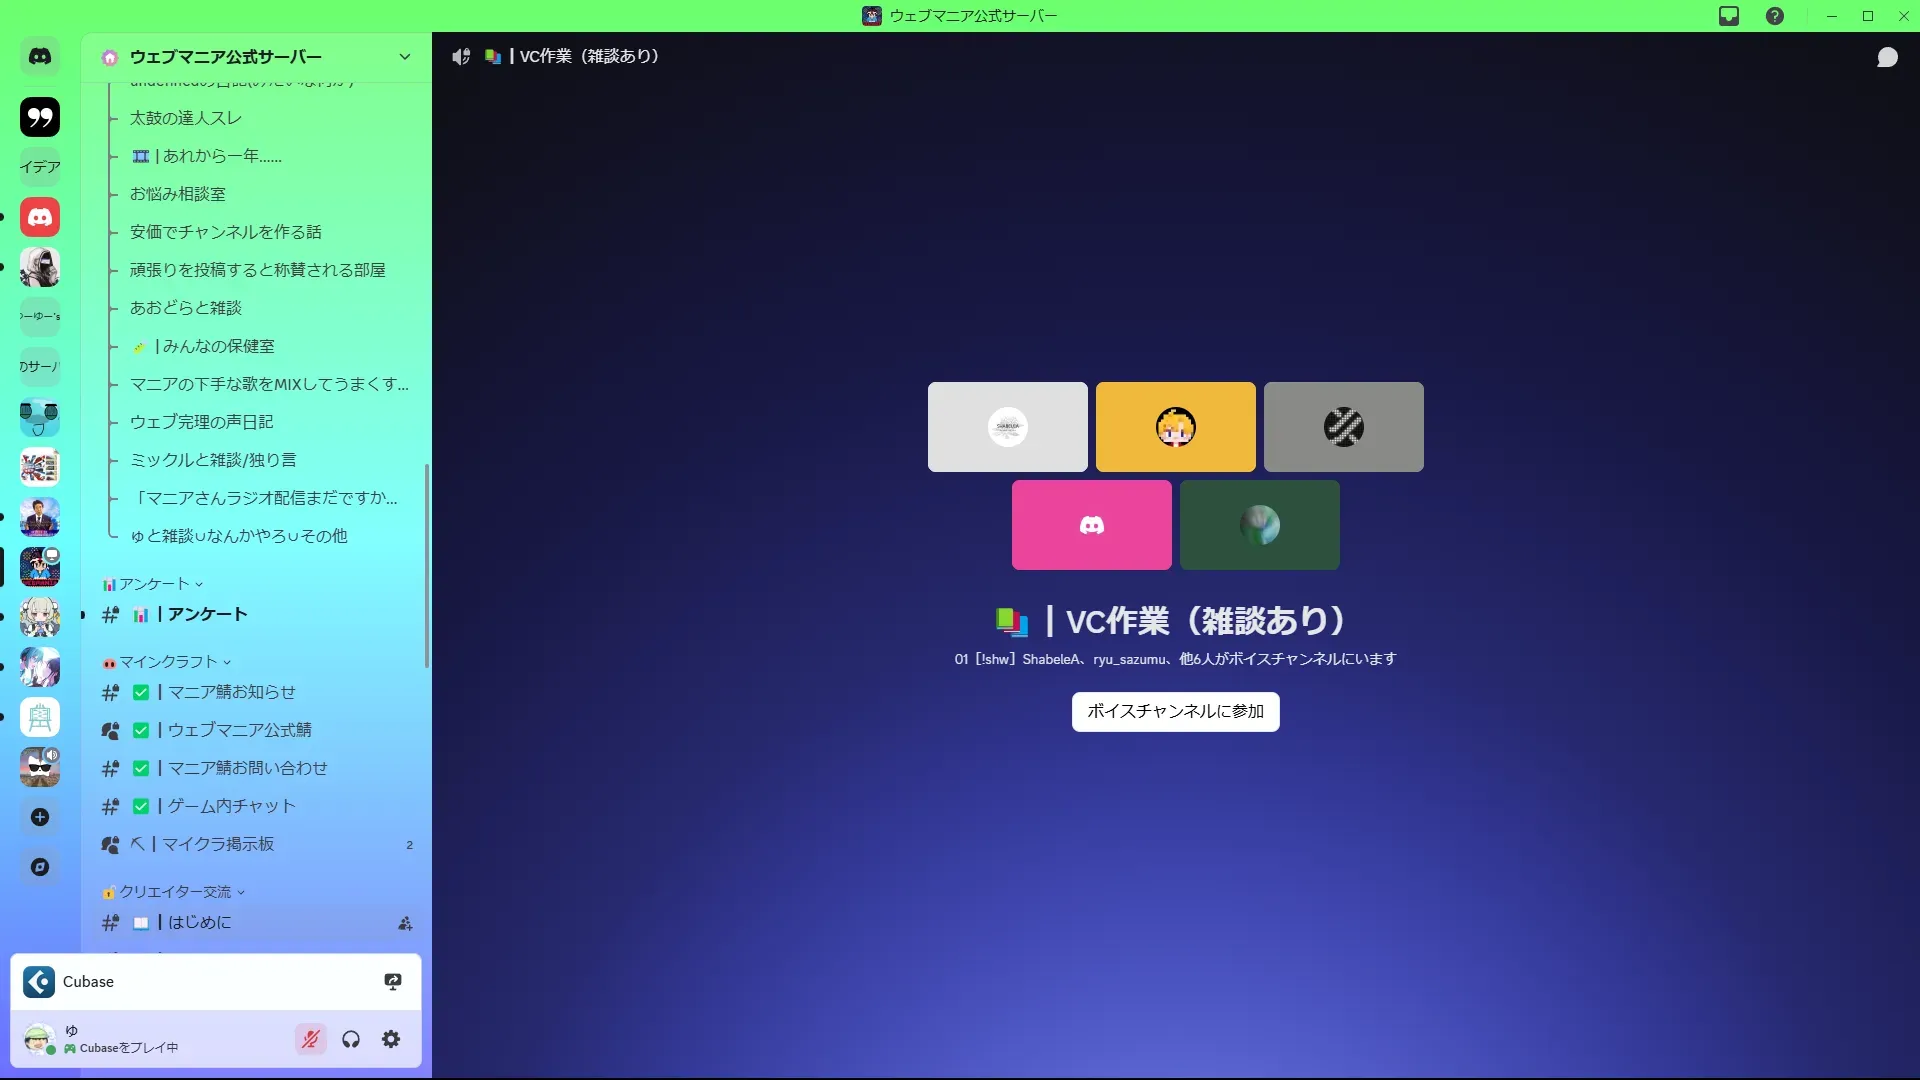Image resolution: width=1920 pixels, height=1080 pixels.
Task: Click the screen share icon beside Cubase
Action: (393, 982)
